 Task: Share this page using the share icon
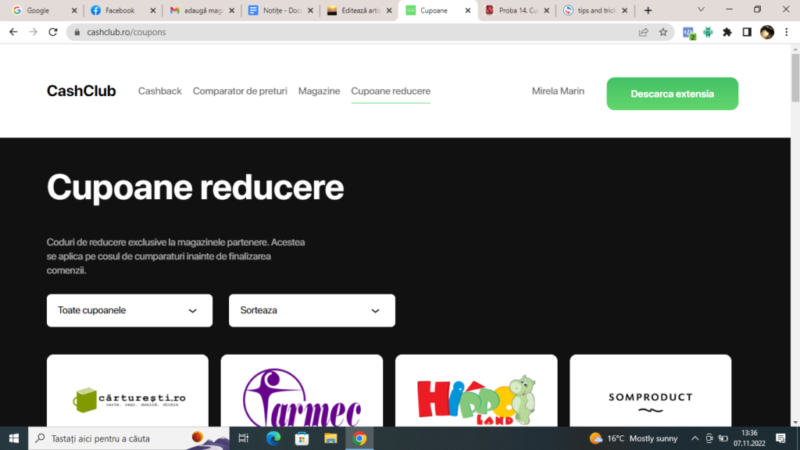643,32
